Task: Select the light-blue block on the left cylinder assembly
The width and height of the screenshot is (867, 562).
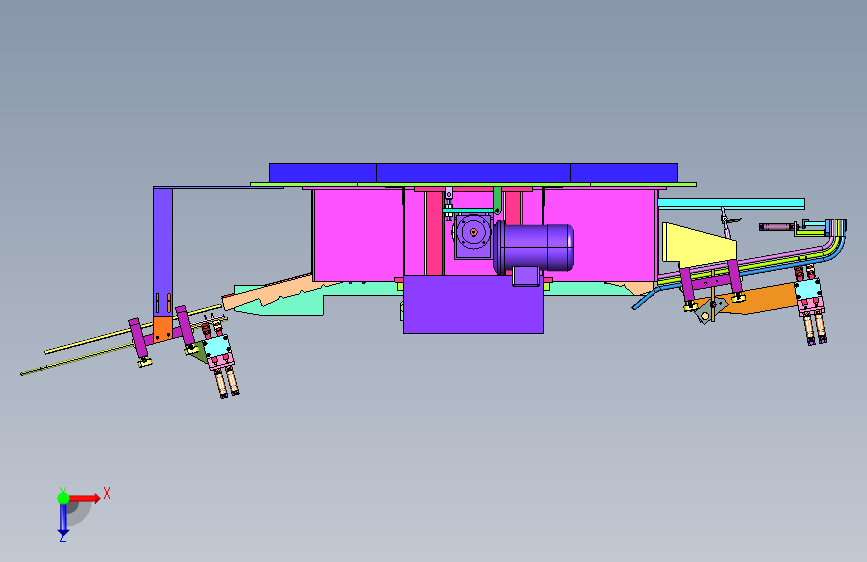Action: pyautogui.click(x=217, y=347)
